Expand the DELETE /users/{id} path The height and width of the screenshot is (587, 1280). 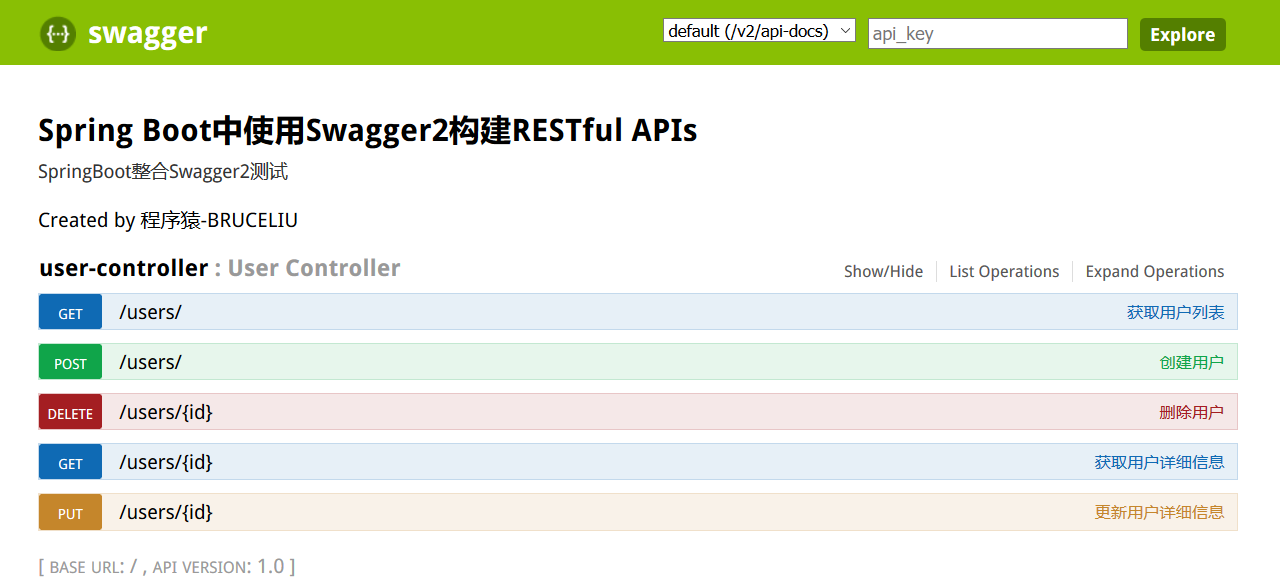(166, 412)
